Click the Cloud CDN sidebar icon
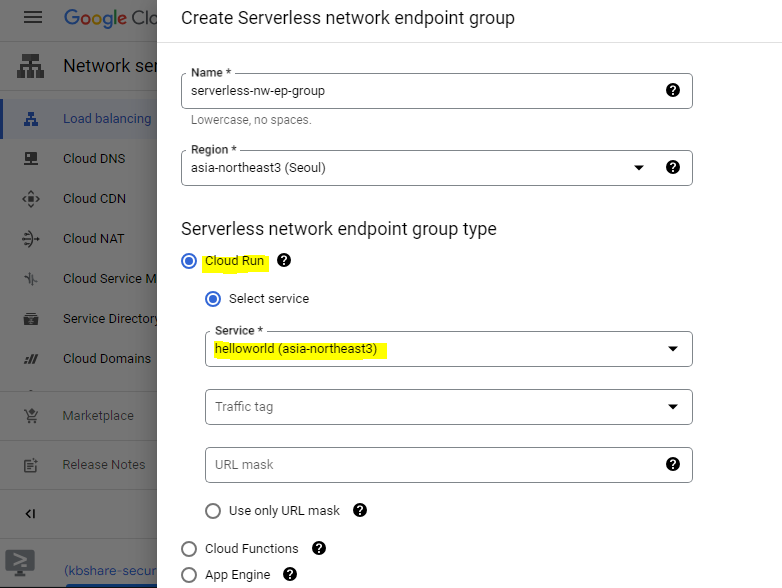The width and height of the screenshot is (782, 588). 31,198
